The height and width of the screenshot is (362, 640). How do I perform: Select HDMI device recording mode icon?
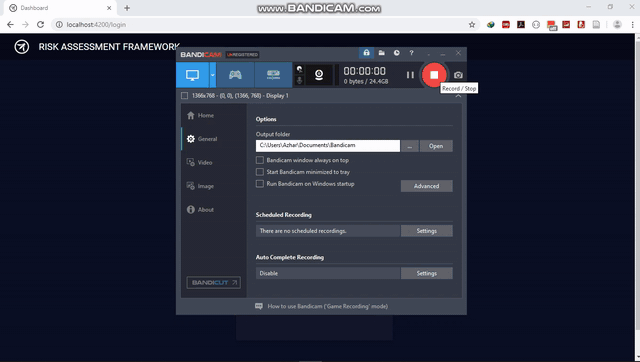click(x=273, y=75)
